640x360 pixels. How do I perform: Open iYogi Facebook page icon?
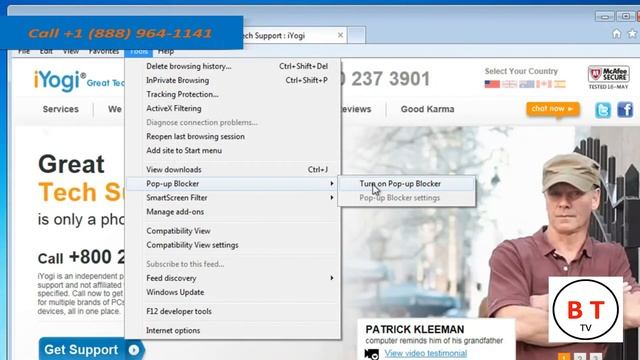click(x=625, y=110)
